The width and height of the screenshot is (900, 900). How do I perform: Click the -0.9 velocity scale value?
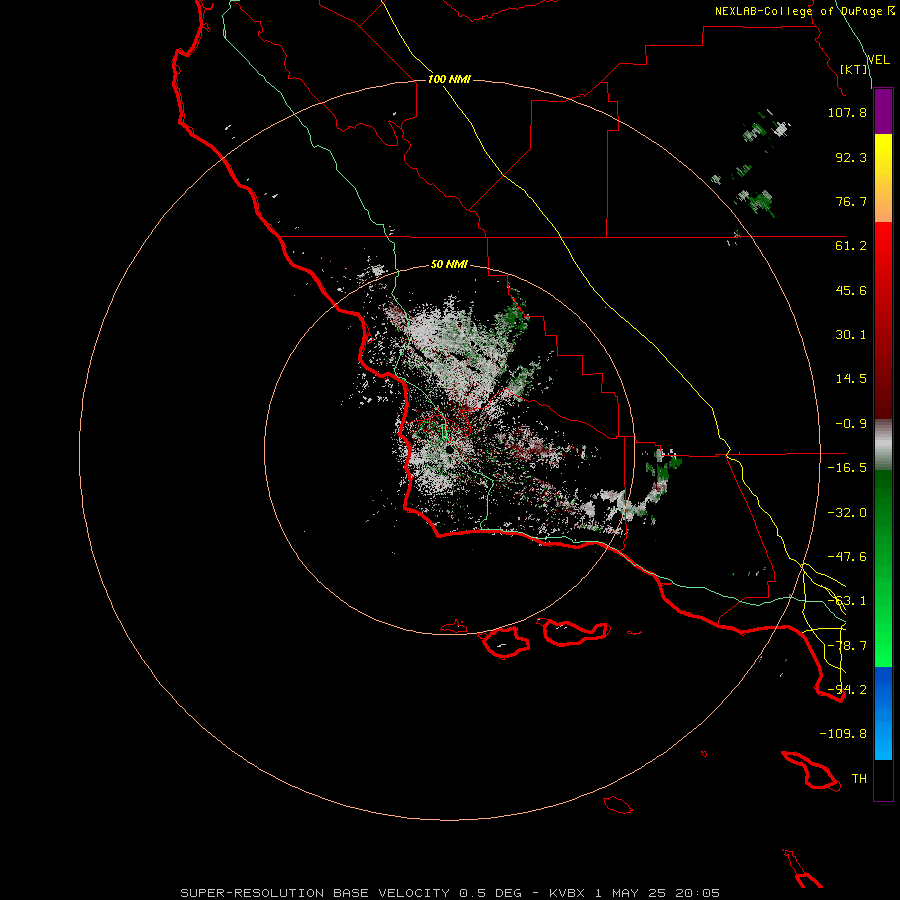point(851,424)
